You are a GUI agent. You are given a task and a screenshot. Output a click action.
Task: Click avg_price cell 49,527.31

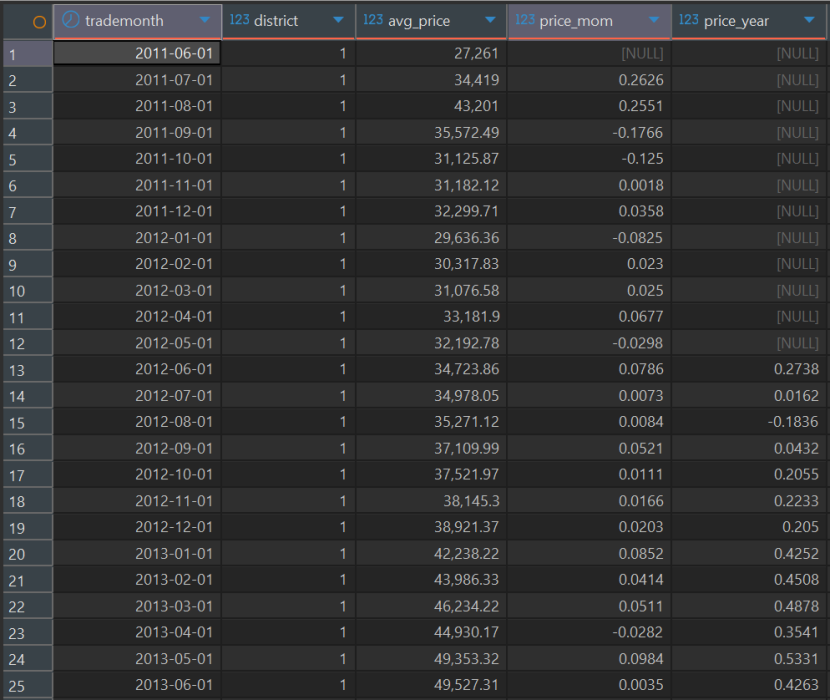(x=431, y=685)
